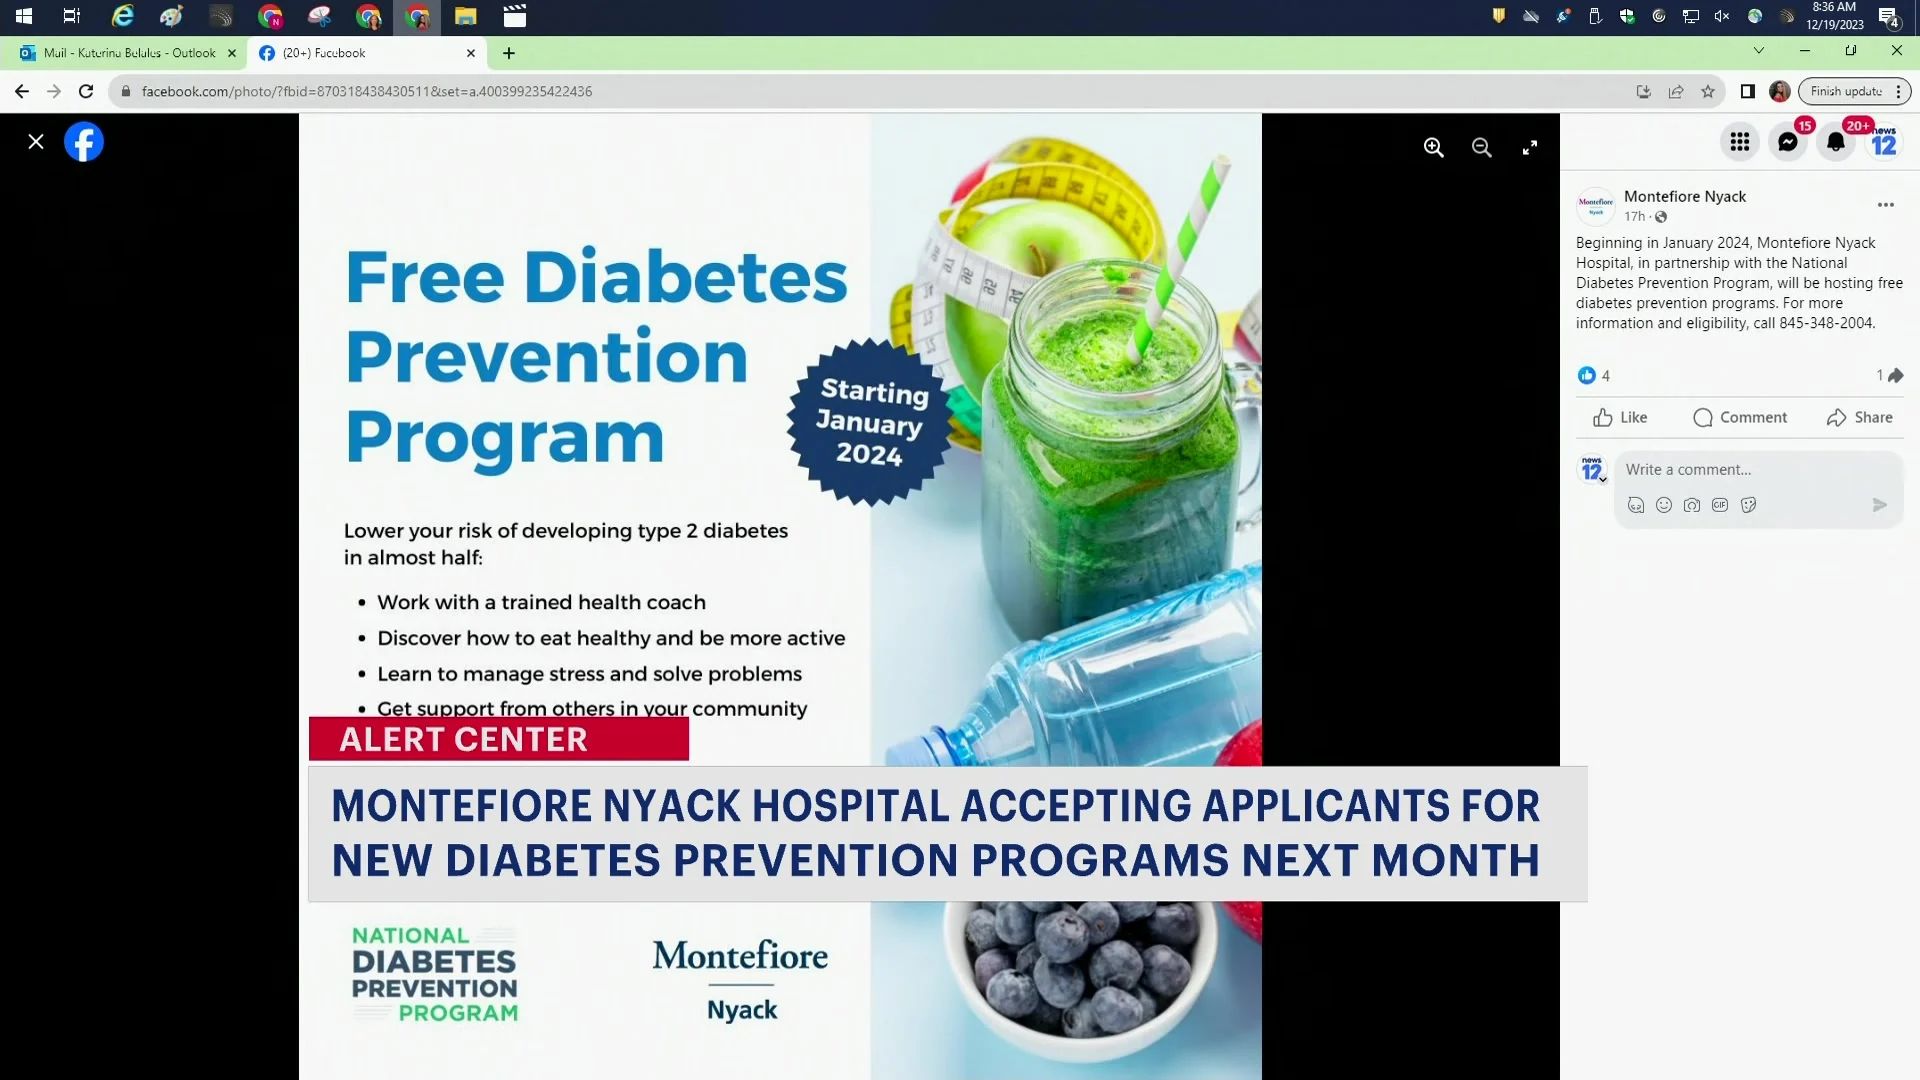Open the Facebook menu grid

click(1740, 142)
